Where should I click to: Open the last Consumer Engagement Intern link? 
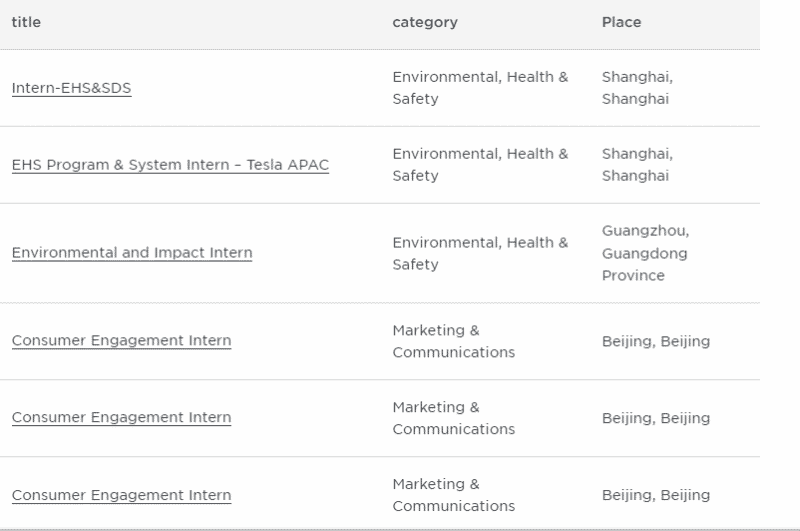(x=121, y=495)
